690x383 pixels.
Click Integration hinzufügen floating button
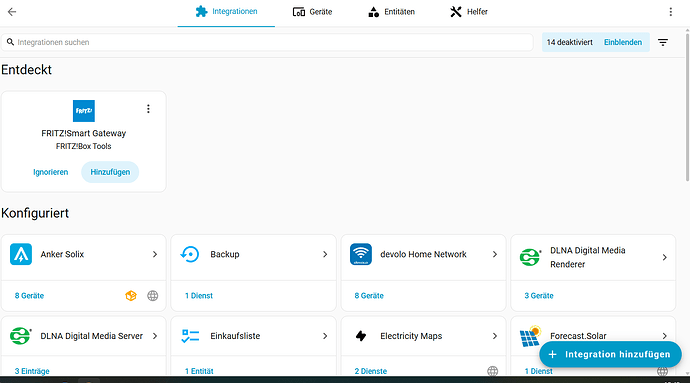[610, 354]
